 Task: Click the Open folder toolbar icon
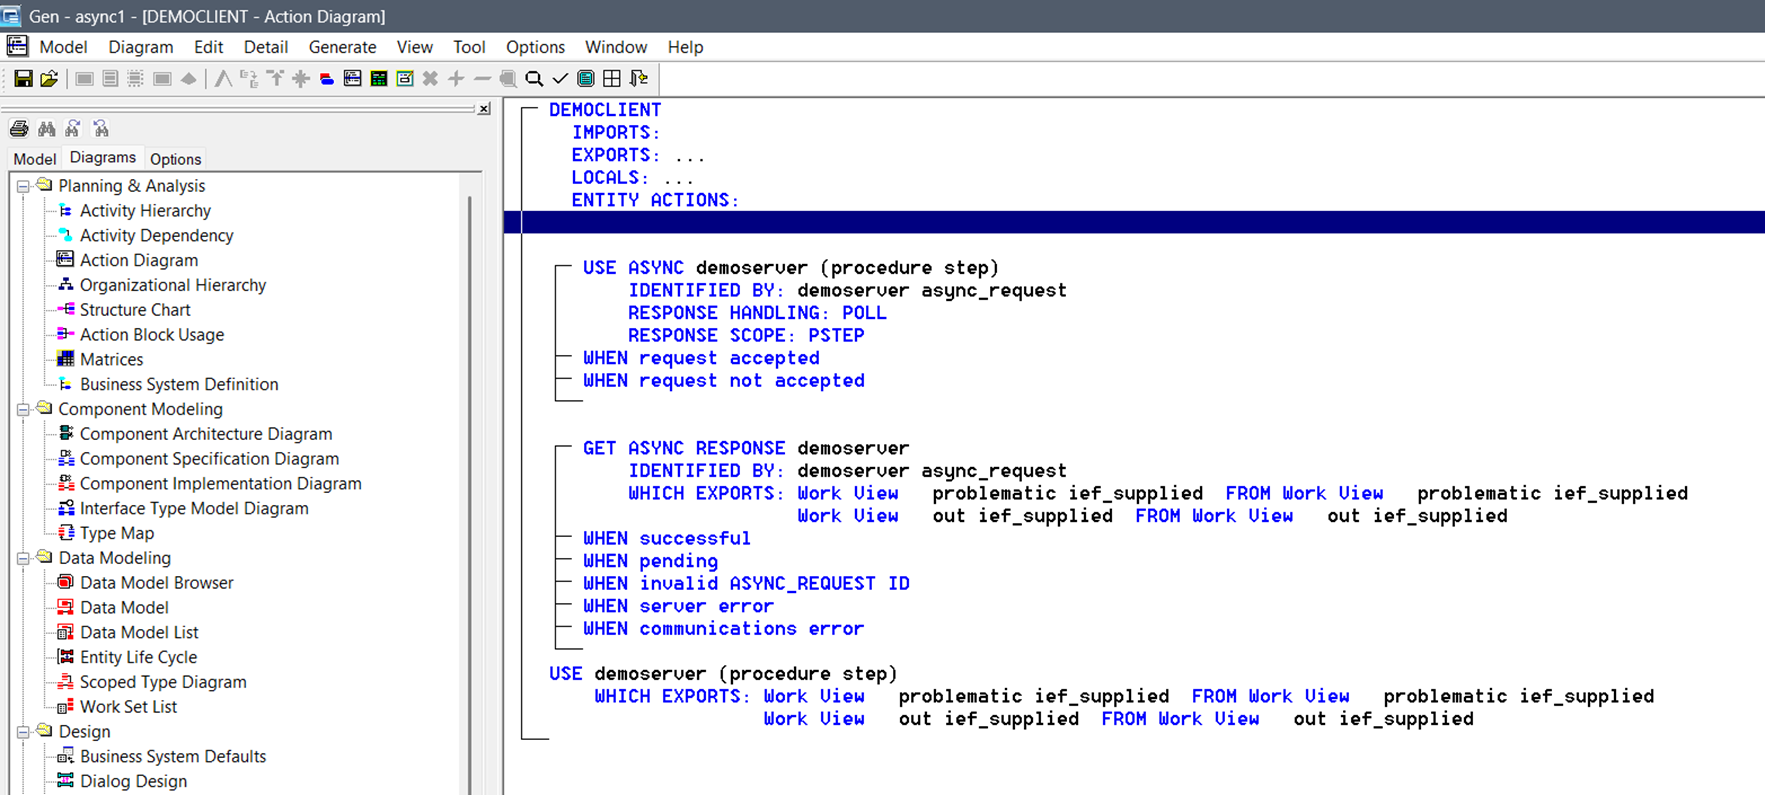click(x=49, y=79)
